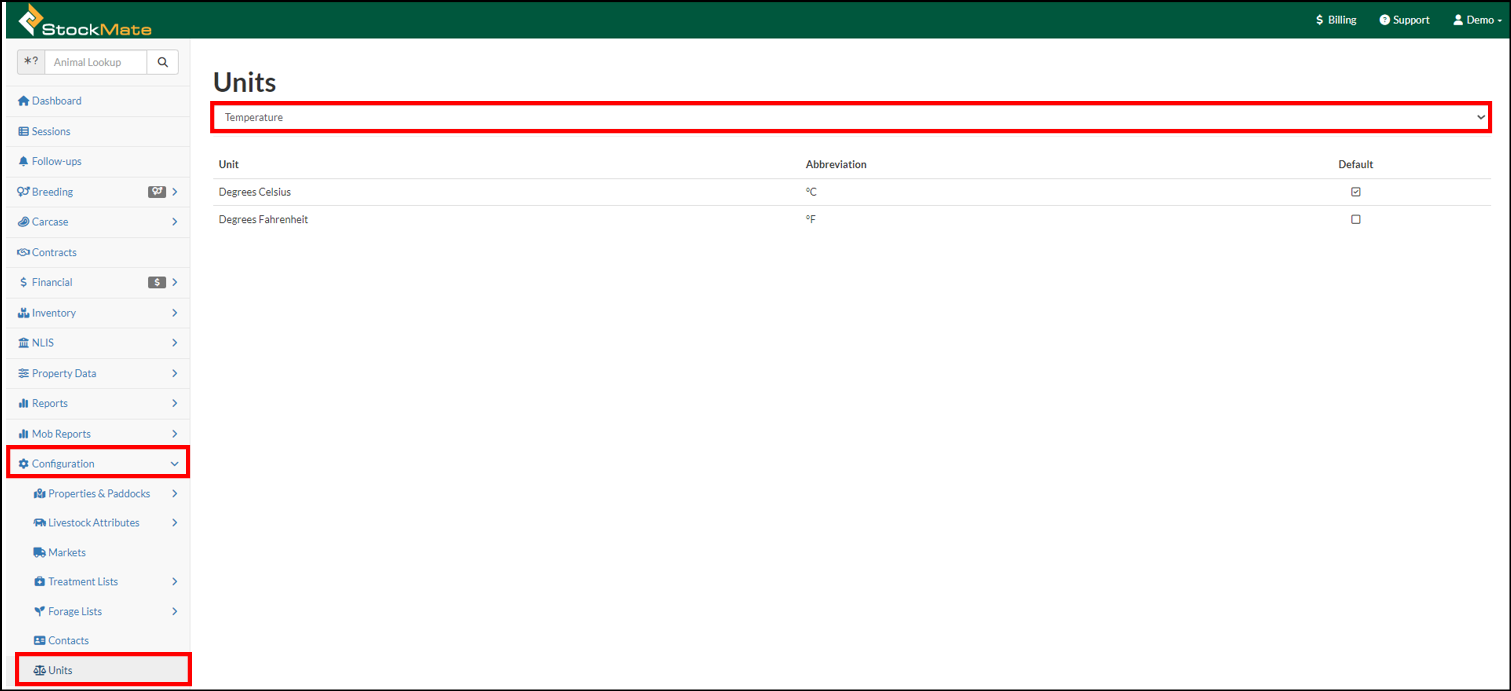The width and height of the screenshot is (1511, 691).
Task: Expand Properties & Paddocks submenu chevron
Action: coord(175,494)
